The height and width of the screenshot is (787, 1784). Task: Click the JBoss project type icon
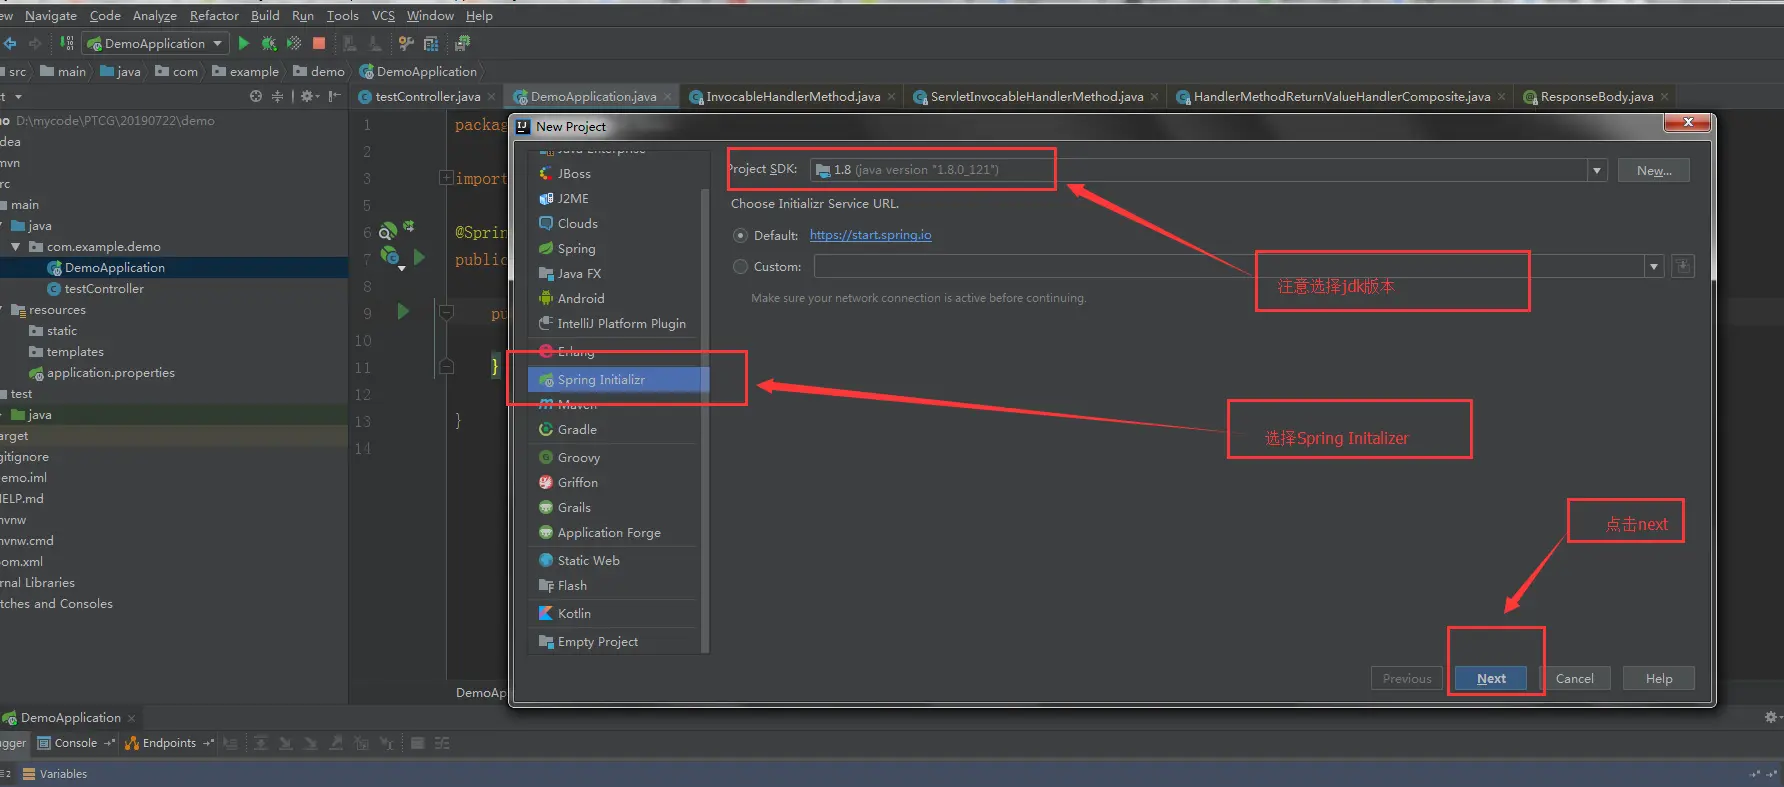[546, 173]
